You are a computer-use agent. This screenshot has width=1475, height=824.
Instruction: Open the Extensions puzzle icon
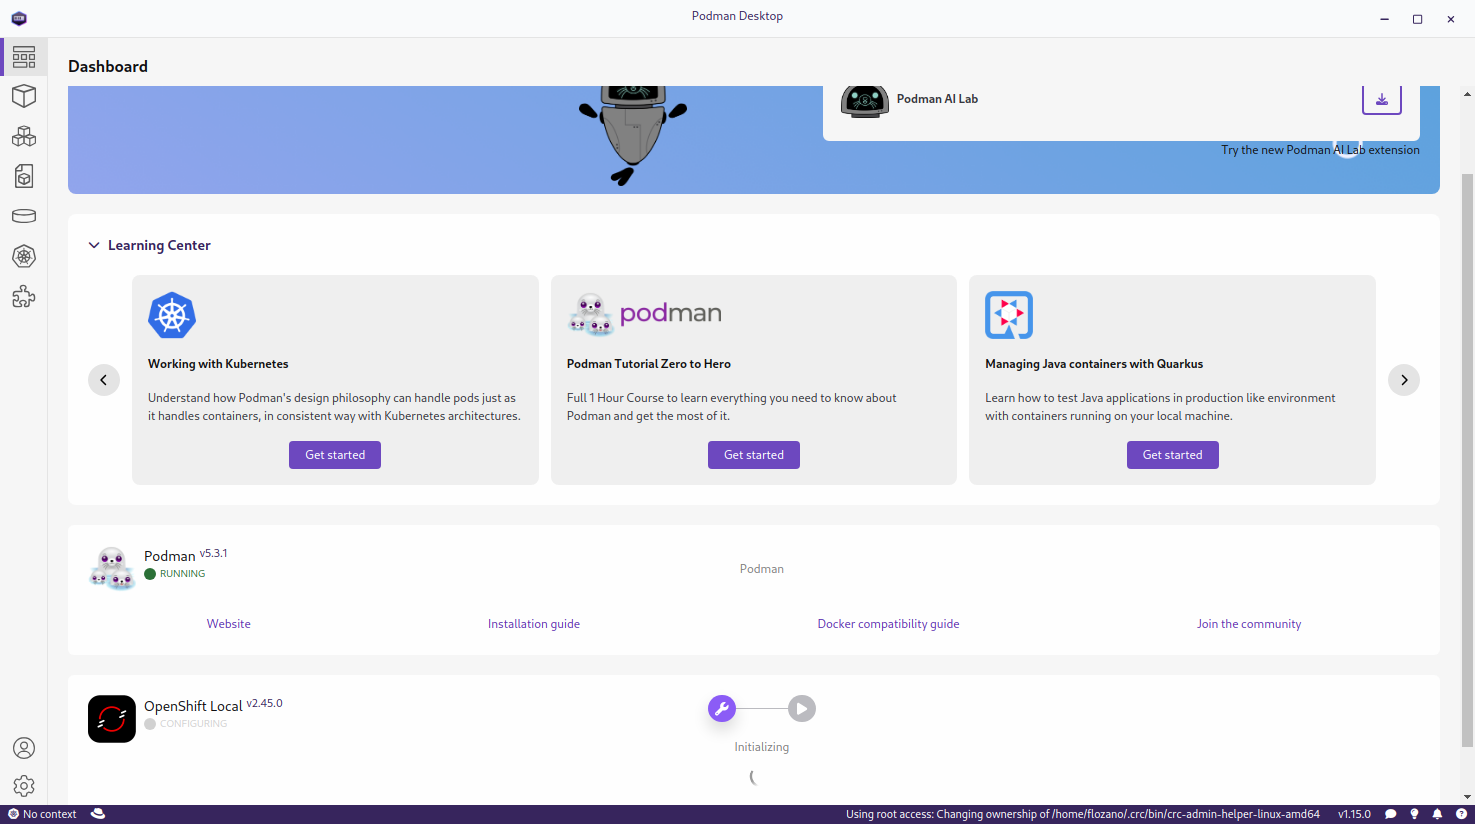click(x=24, y=296)
